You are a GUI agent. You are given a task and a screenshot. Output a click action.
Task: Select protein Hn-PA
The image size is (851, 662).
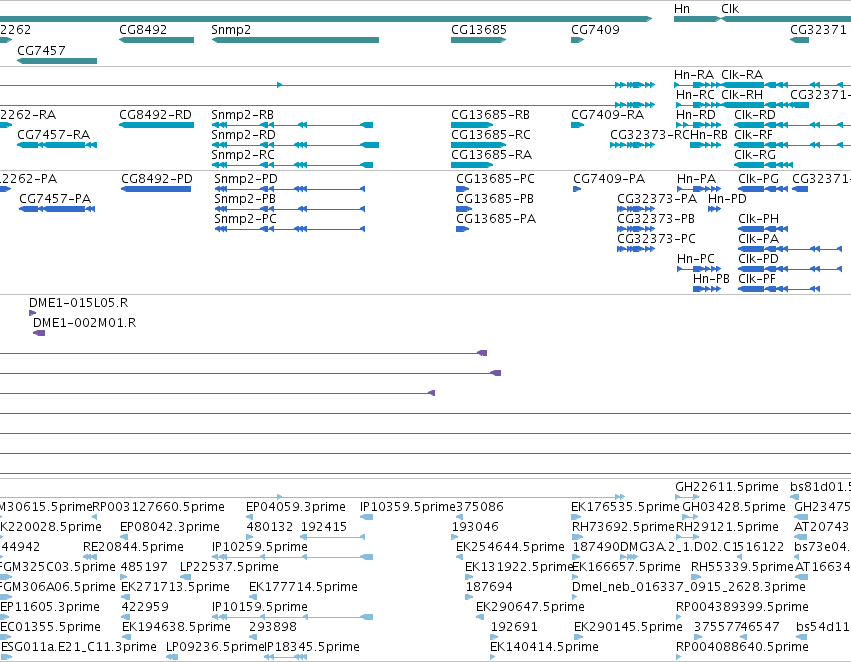696,179
